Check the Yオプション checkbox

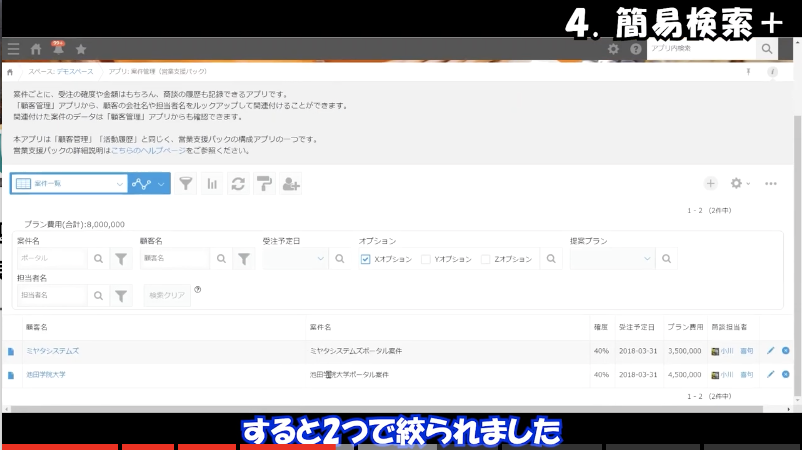426,259
